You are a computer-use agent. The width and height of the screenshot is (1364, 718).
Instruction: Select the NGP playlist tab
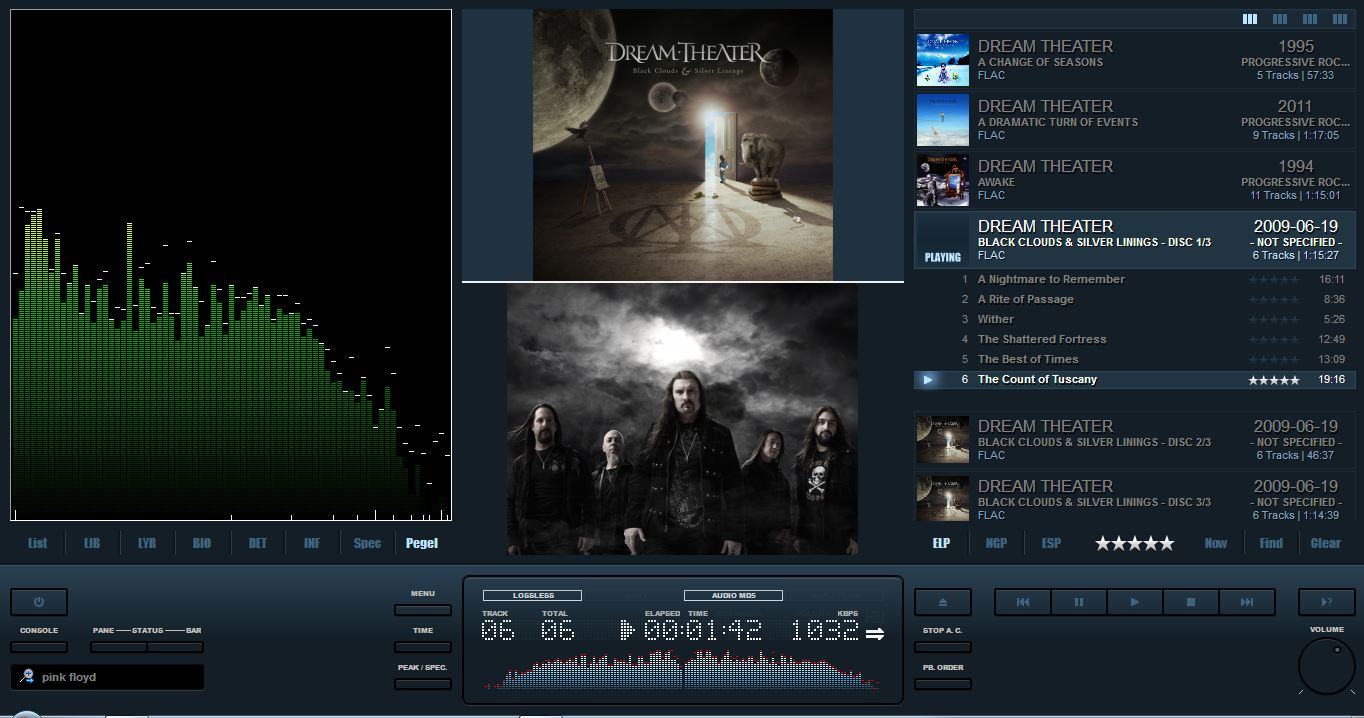click(996, 543)
